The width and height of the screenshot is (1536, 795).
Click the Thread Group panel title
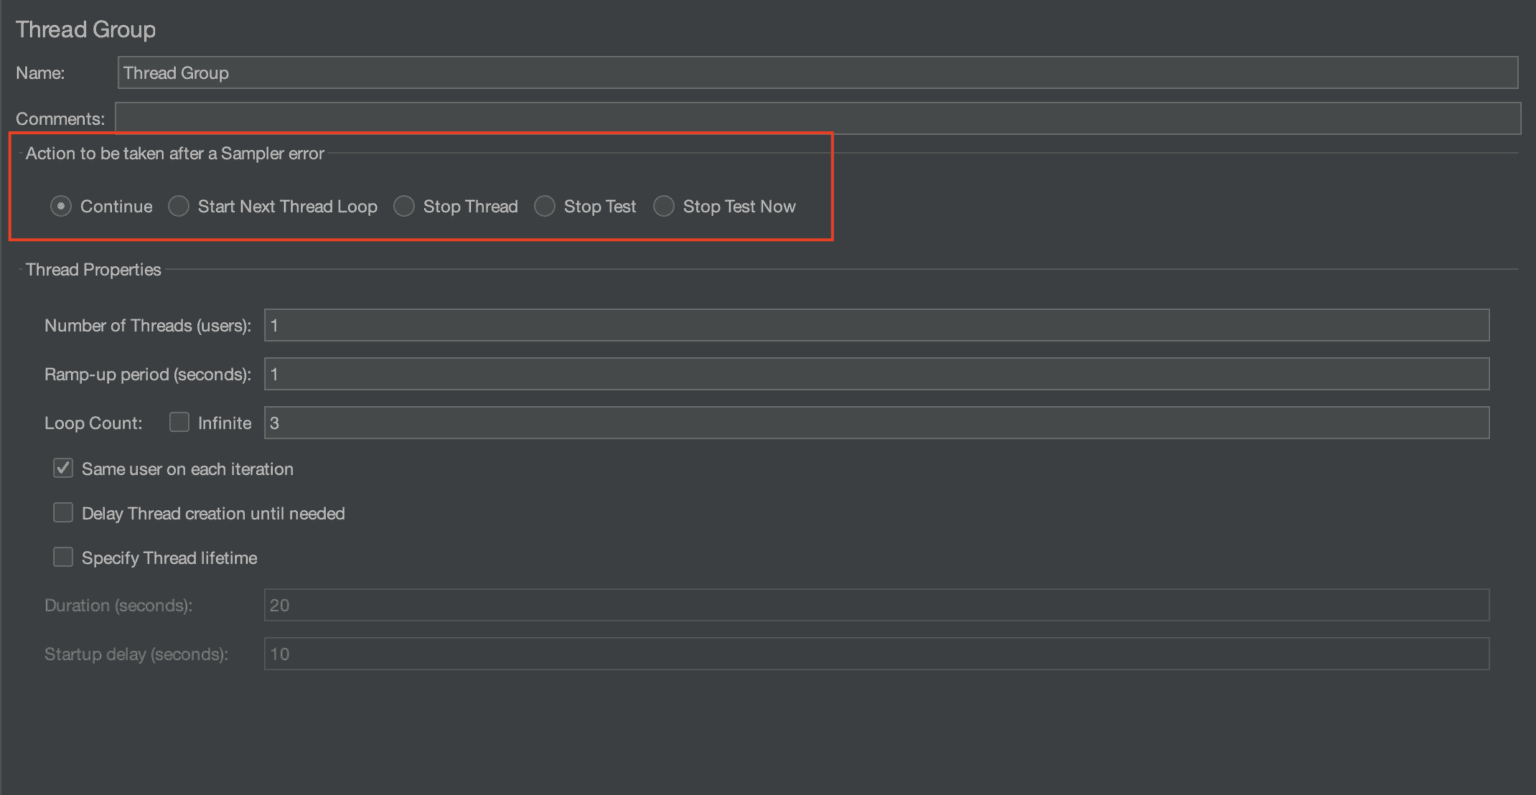[85, 29]
